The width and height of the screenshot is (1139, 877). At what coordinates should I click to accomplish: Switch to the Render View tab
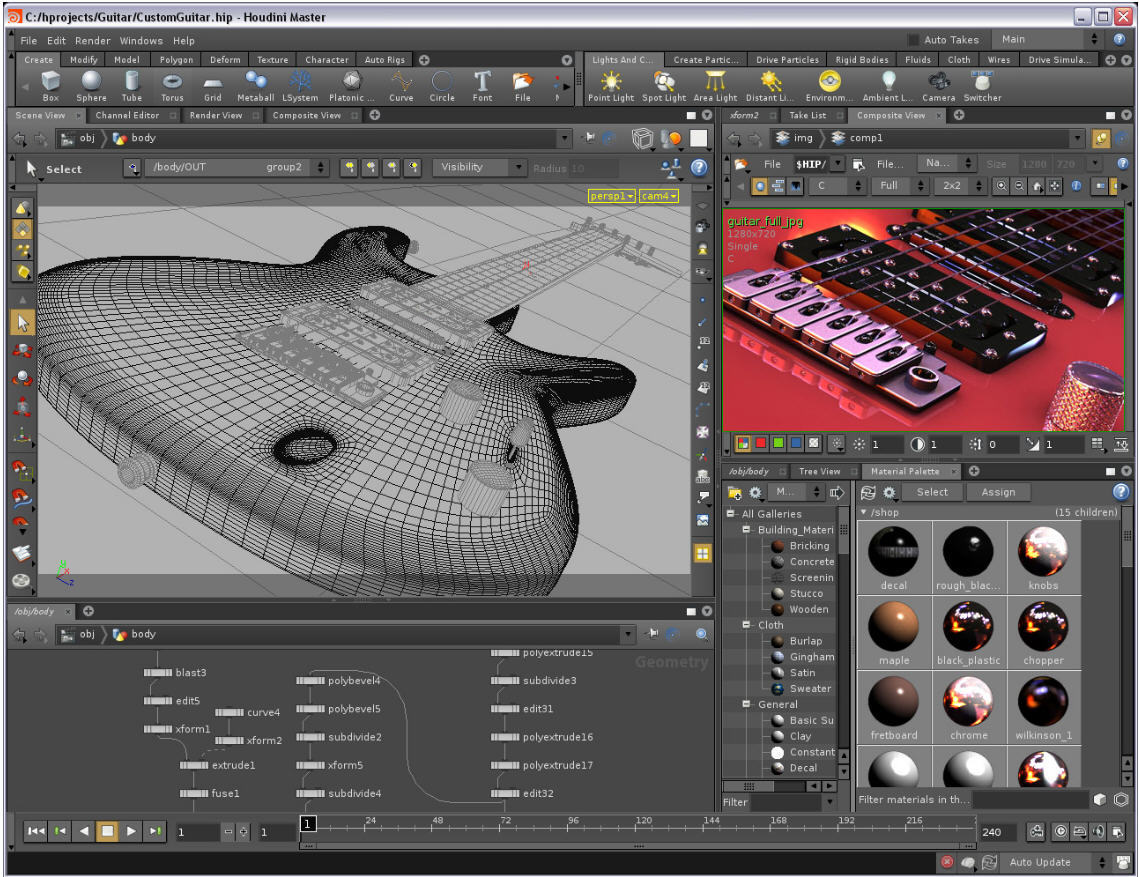point(219,115)
